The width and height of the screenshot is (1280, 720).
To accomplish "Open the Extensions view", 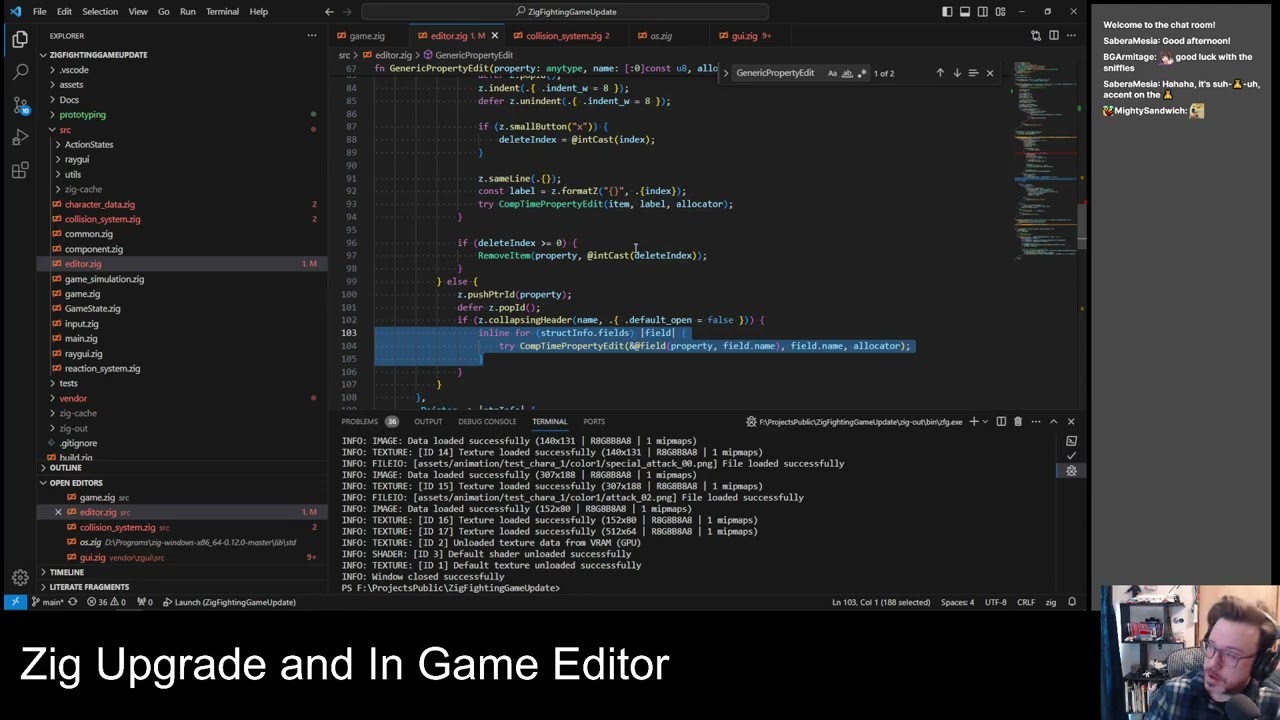I will [x=20, y=171].
